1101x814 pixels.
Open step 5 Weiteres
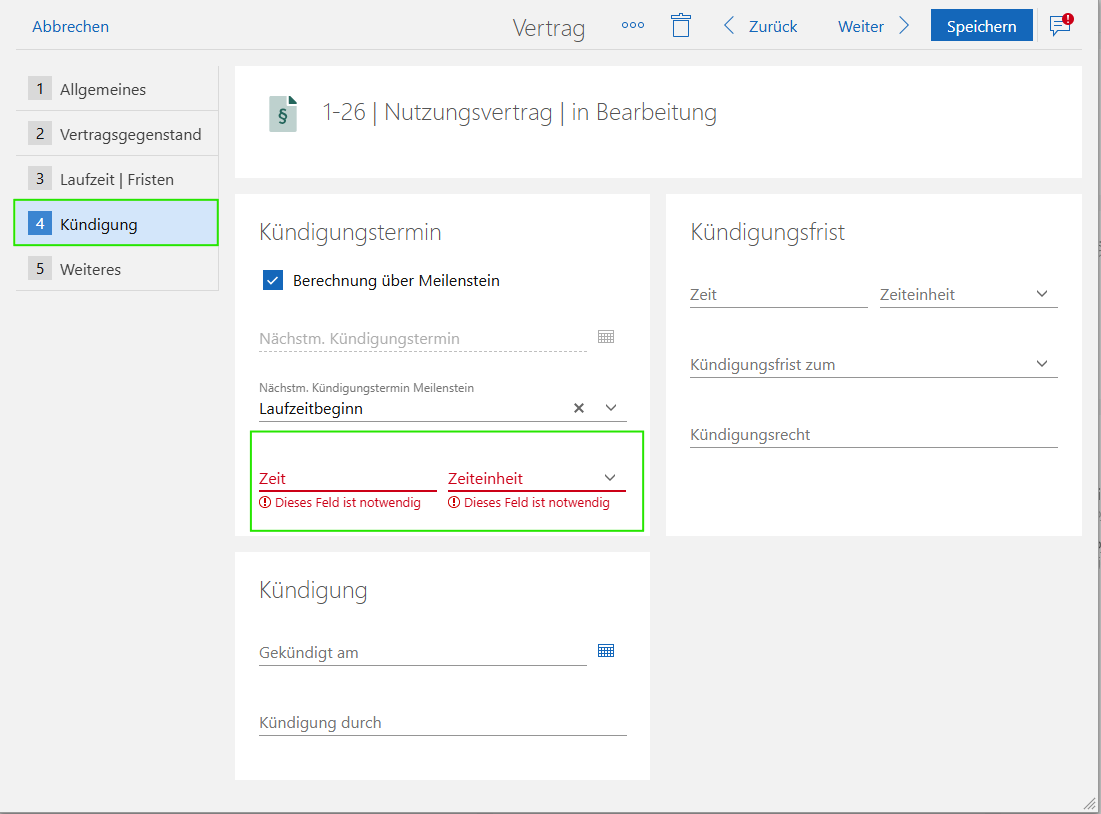click(117, 269)
